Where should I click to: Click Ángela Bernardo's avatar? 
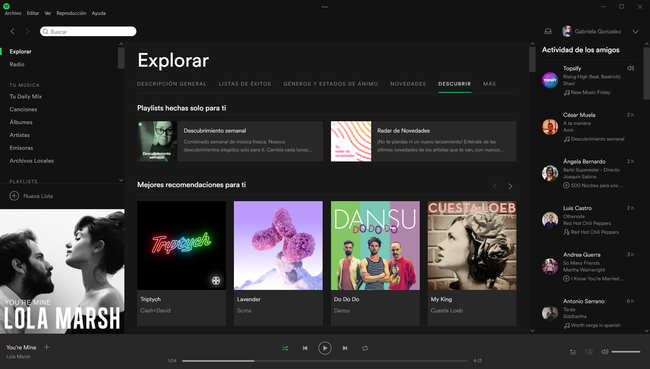pyautogui.click(x=550, y=173)
